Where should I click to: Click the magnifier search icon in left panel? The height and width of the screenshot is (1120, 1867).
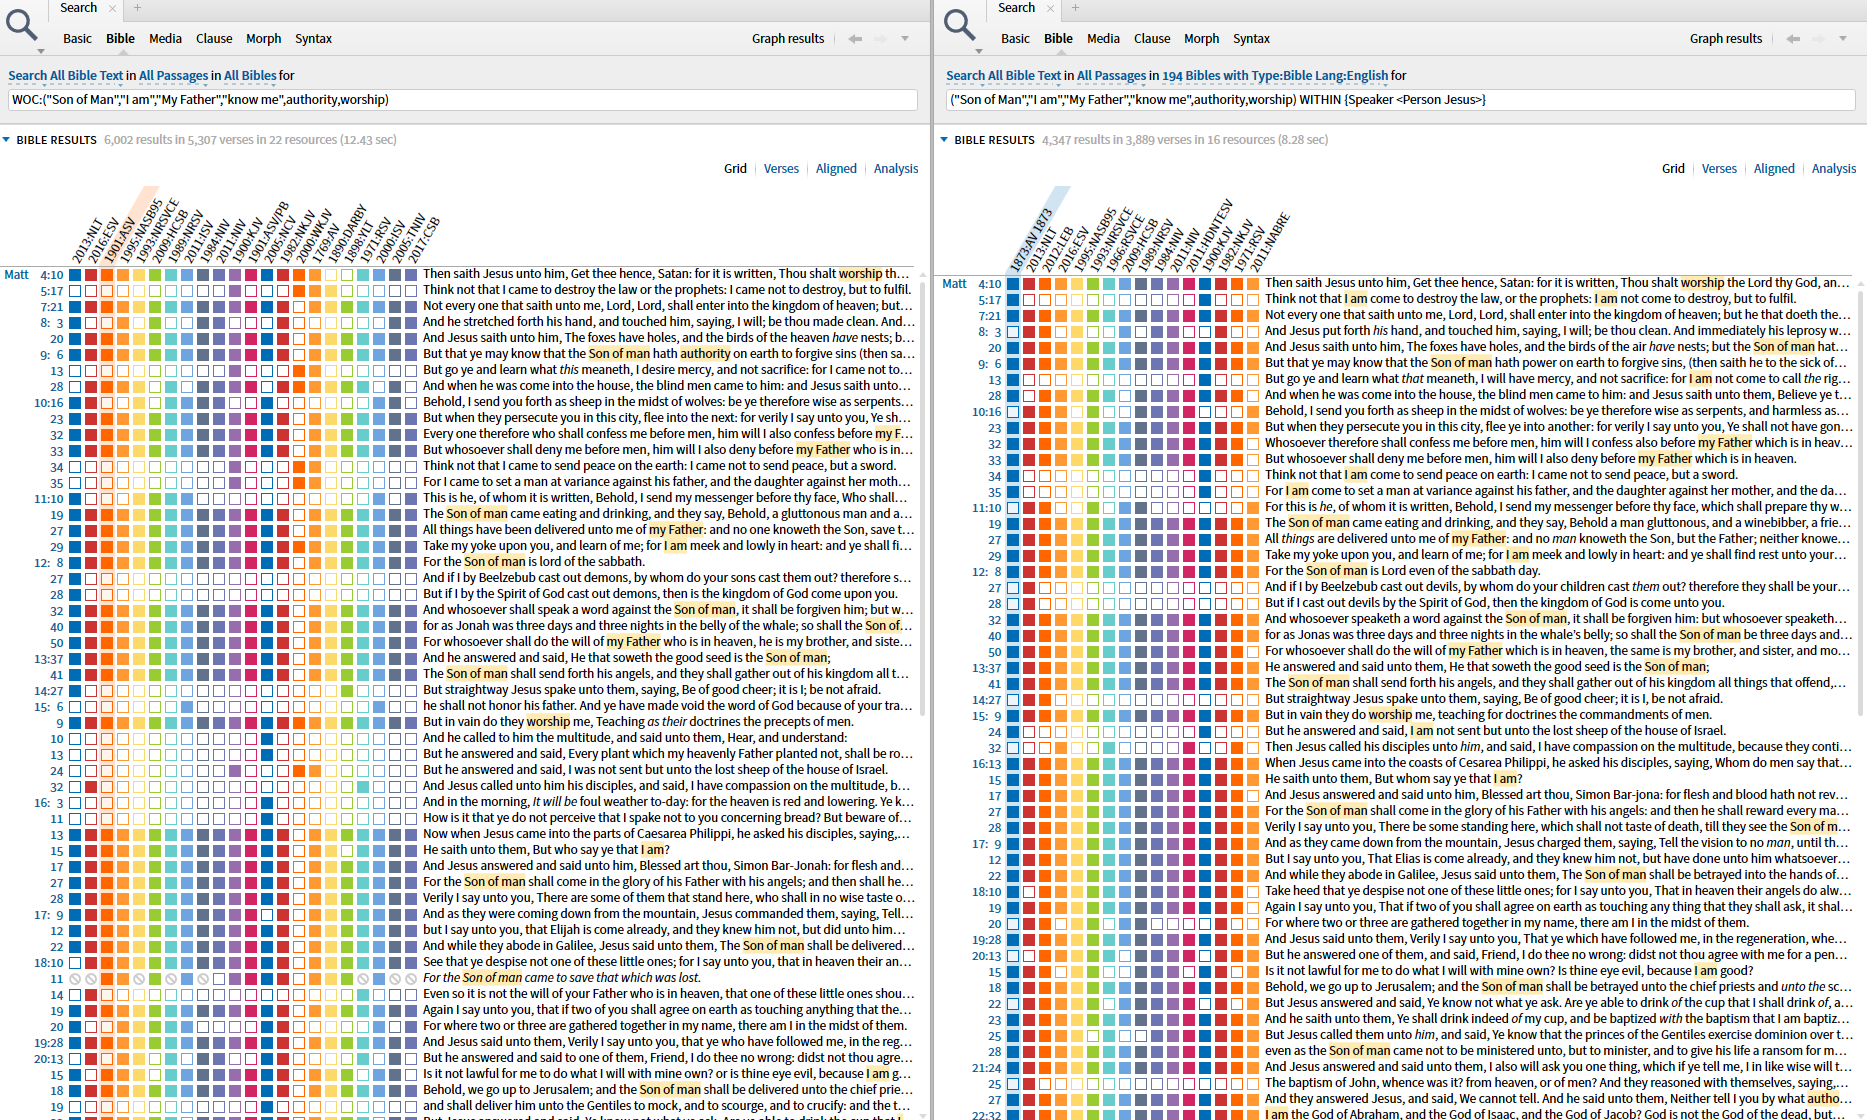(21, 24)
